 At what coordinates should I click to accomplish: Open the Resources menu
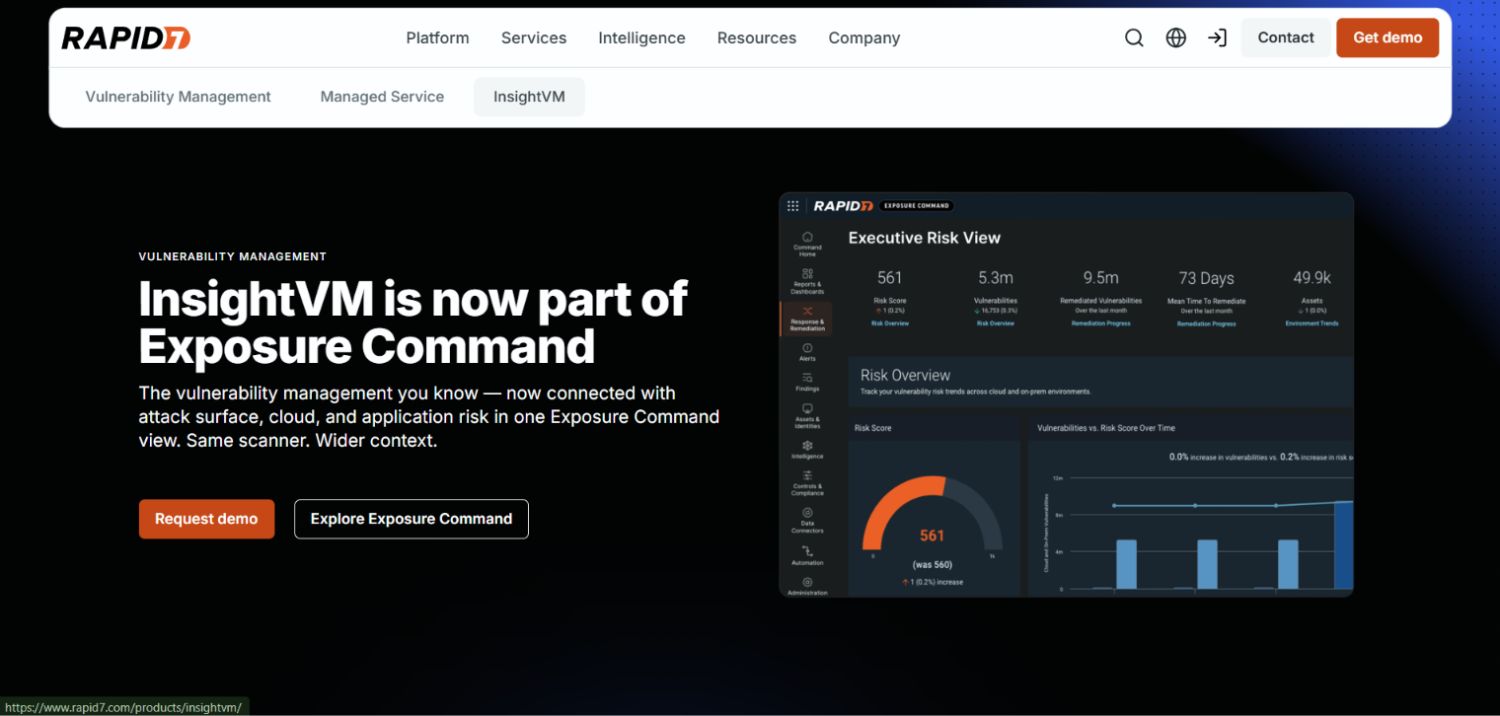[x=757, y=38]
